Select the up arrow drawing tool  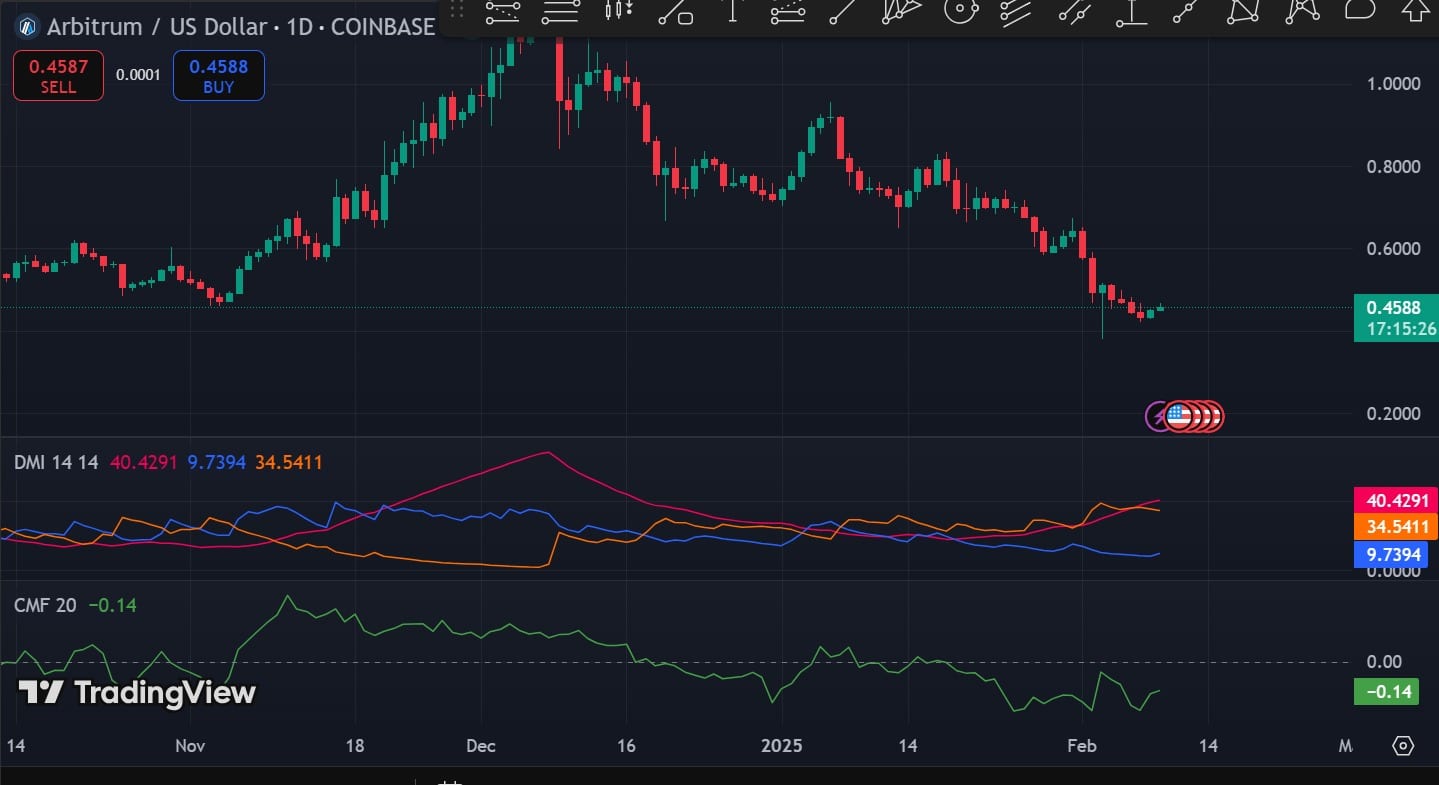tap(1414, 11)
